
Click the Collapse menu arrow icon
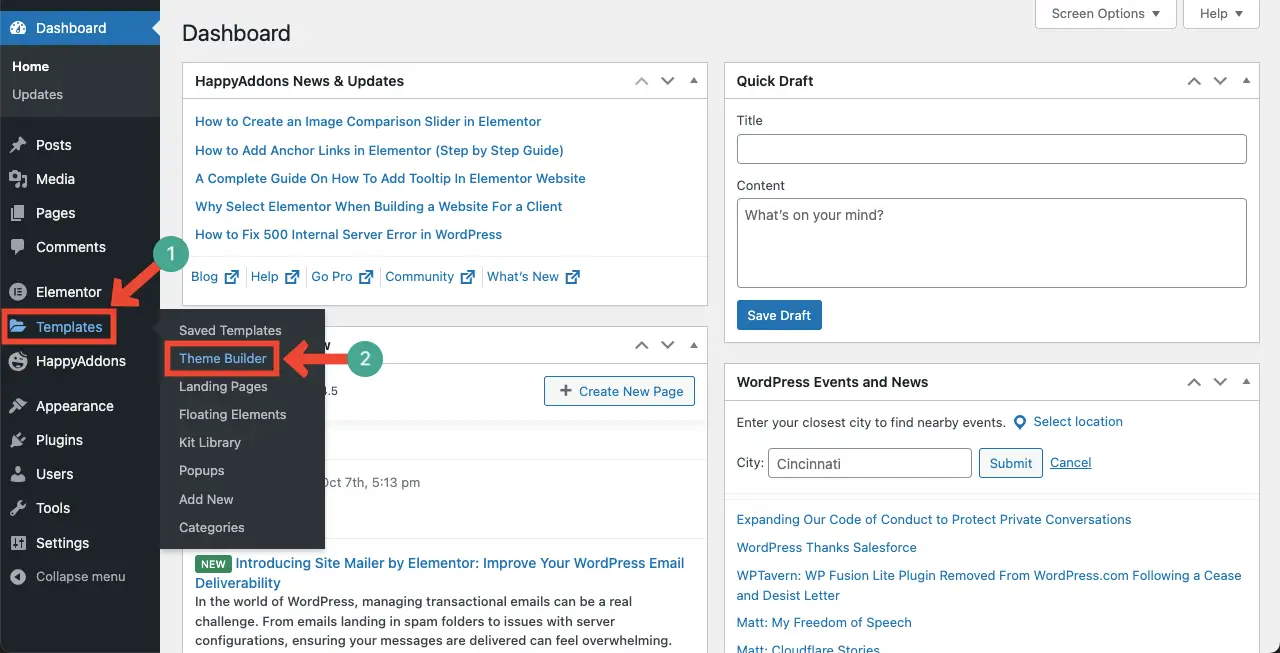[x=18, y=577]
